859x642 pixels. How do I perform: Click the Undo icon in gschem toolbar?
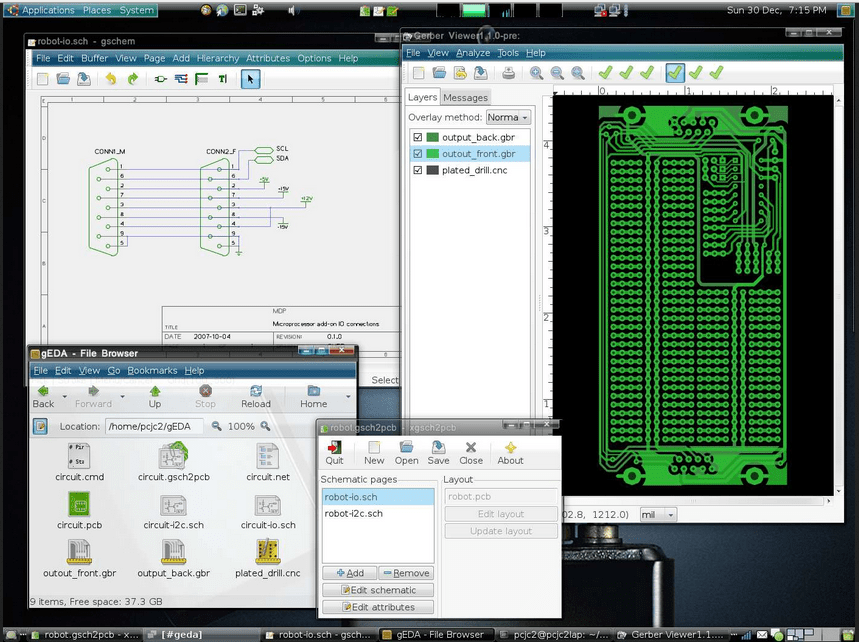click(x=111, y=78)
